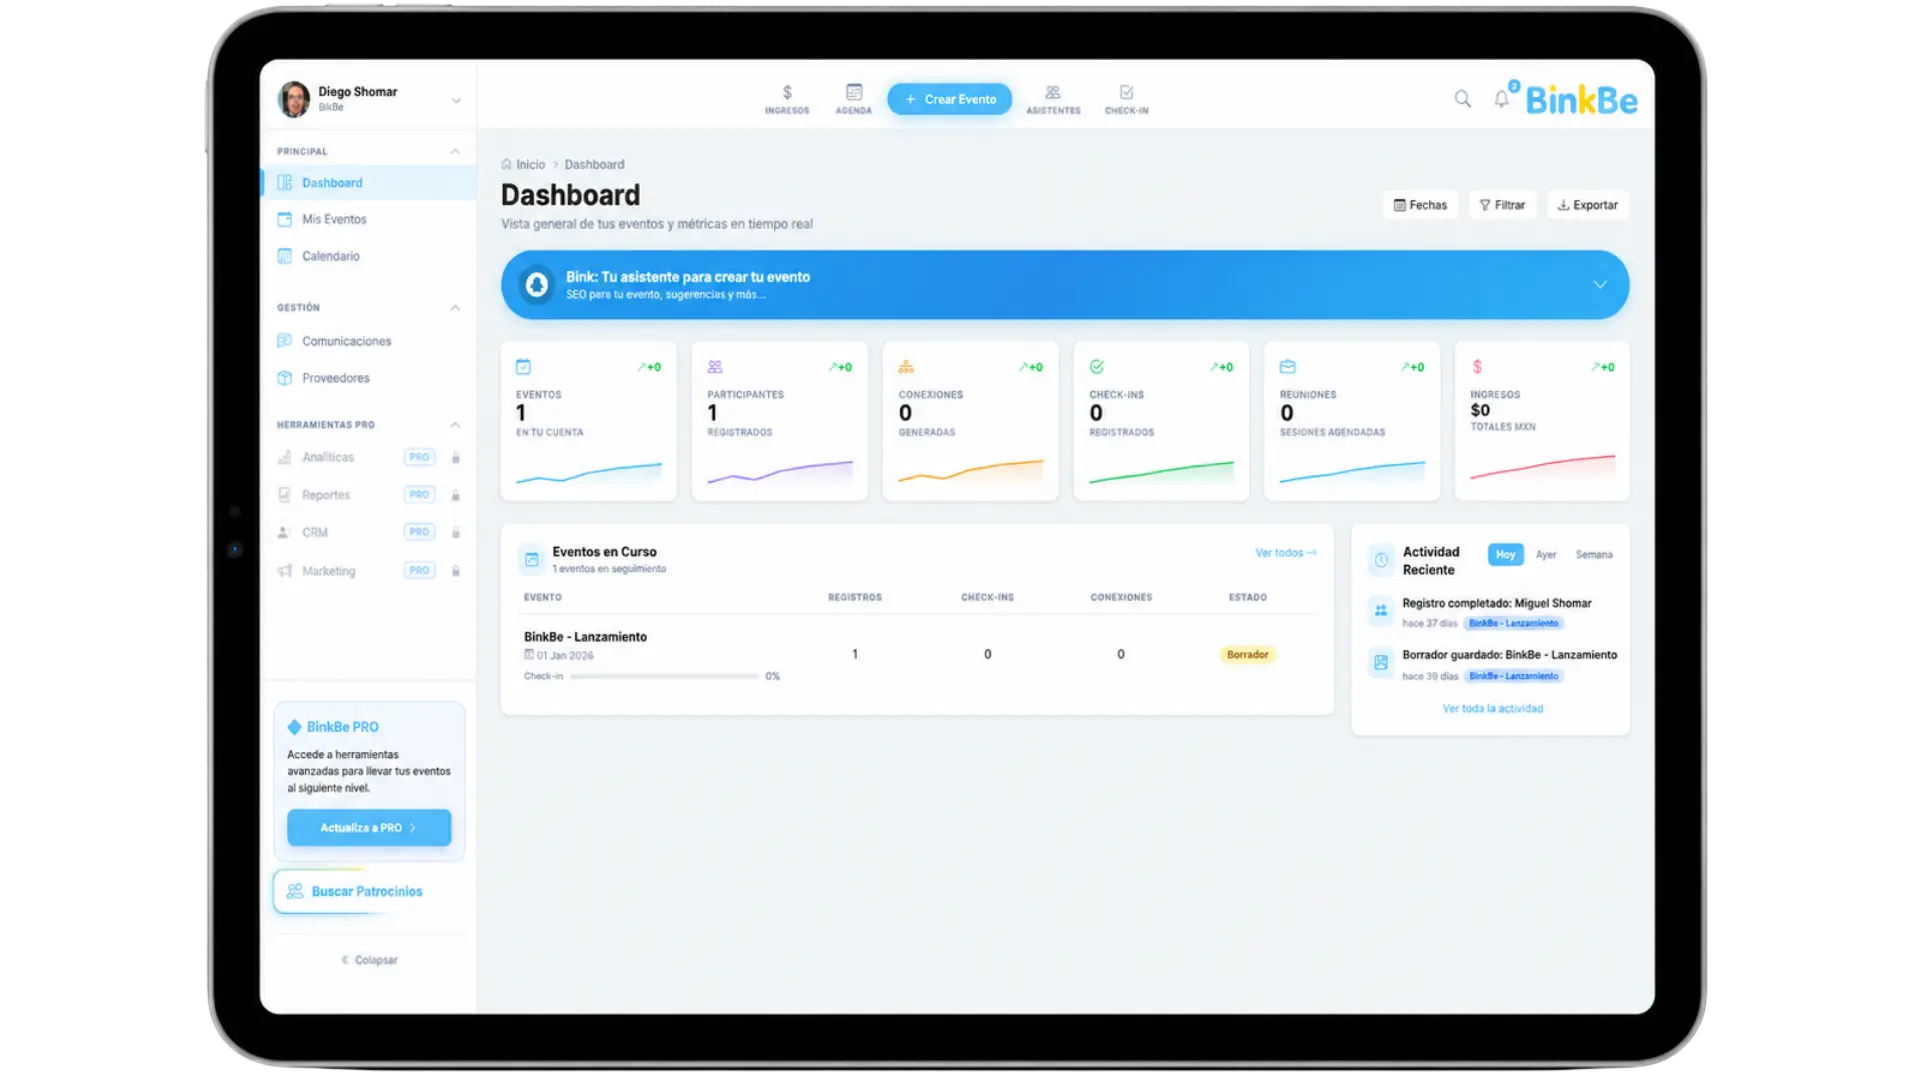The image size is (1920, 1080).
Task: Click the Registro completado activity icon
Action: click(1381, 610)
